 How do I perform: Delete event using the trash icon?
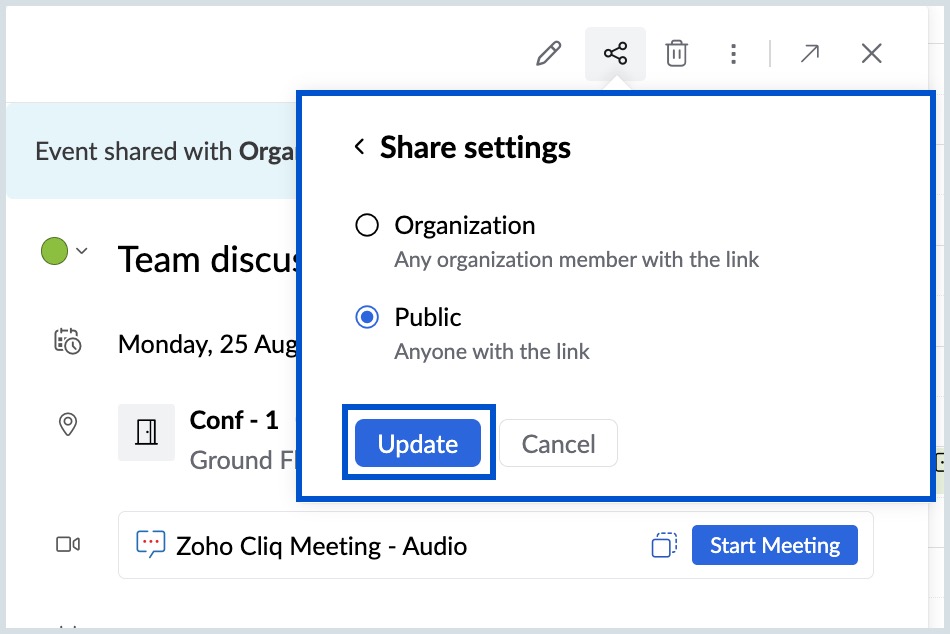click(x=677, y=53)
